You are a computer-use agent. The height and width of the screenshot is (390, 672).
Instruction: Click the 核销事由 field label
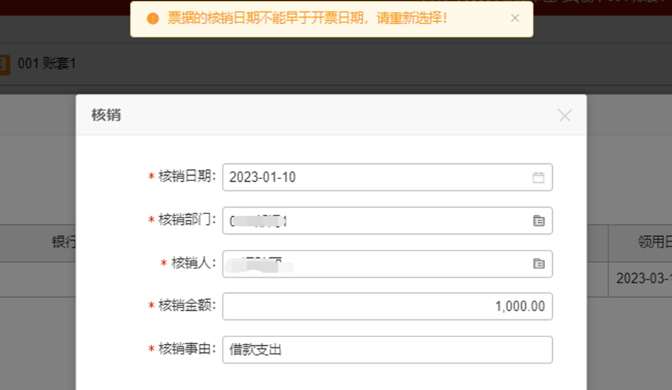click(x=187, y=349)
